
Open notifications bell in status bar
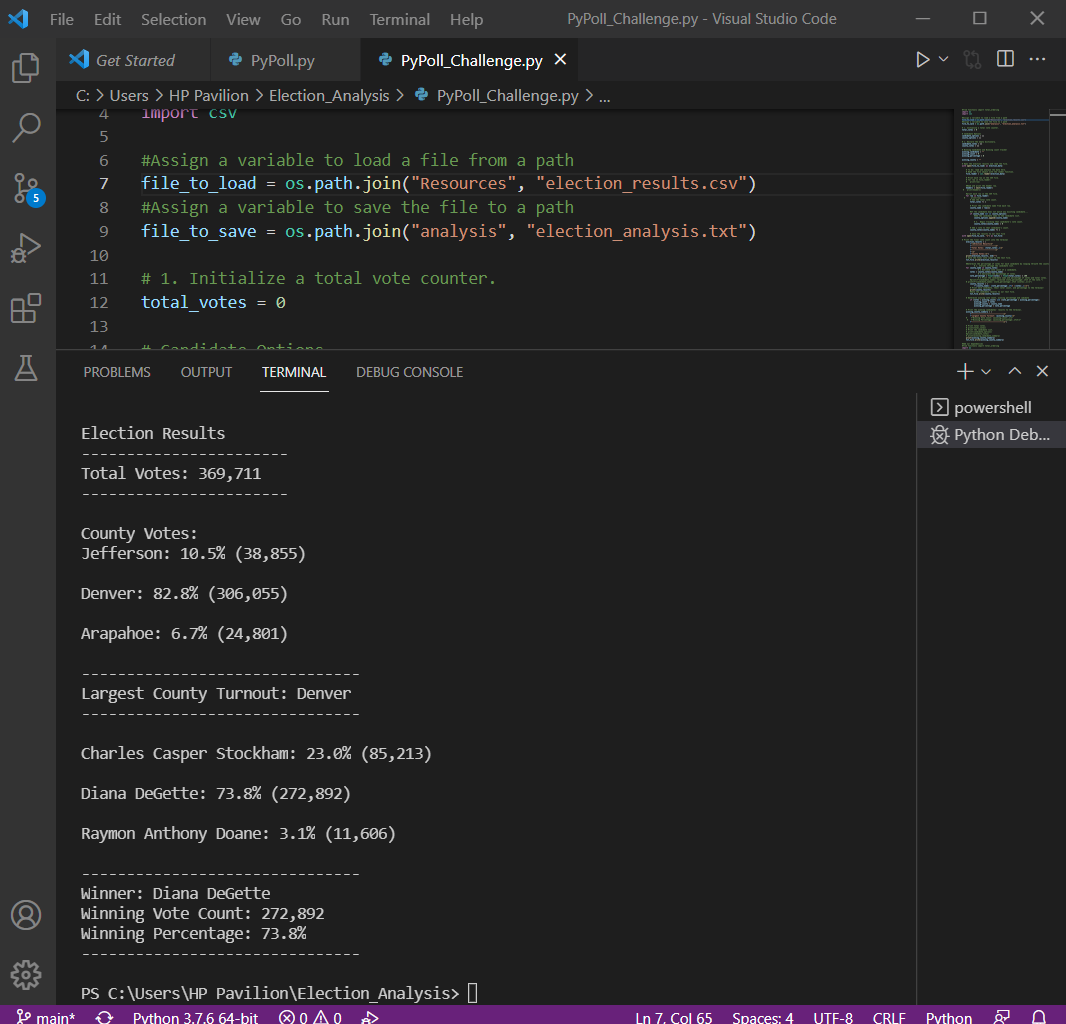tap(1039, 1017)
